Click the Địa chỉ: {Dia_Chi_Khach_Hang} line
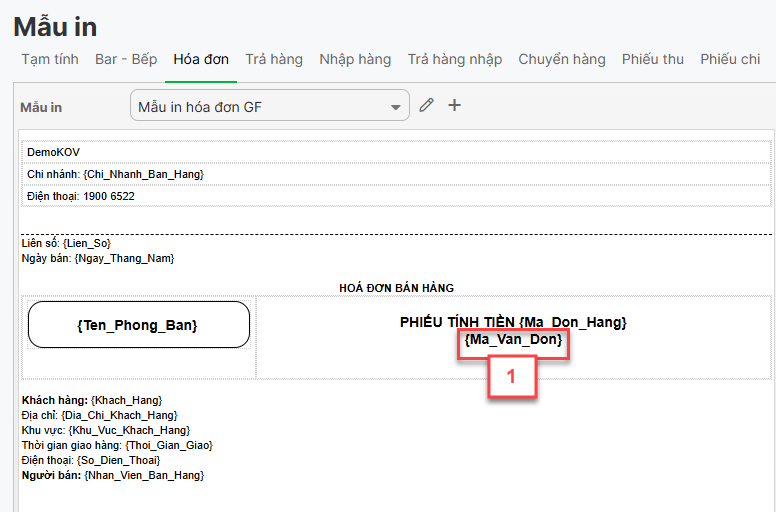Viewport: 776px width, 512px height. [99, 415]
